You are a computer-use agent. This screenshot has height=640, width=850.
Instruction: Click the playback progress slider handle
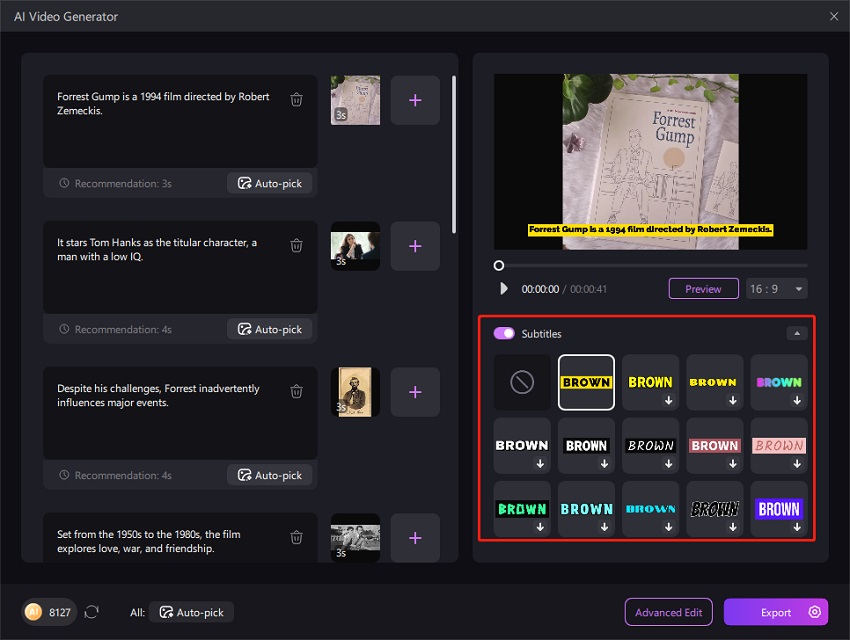[499, 266]
